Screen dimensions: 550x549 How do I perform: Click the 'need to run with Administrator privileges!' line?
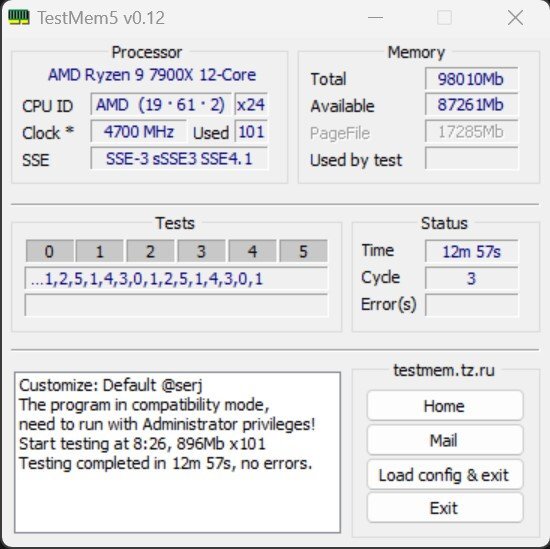click(x=167, y=424)
